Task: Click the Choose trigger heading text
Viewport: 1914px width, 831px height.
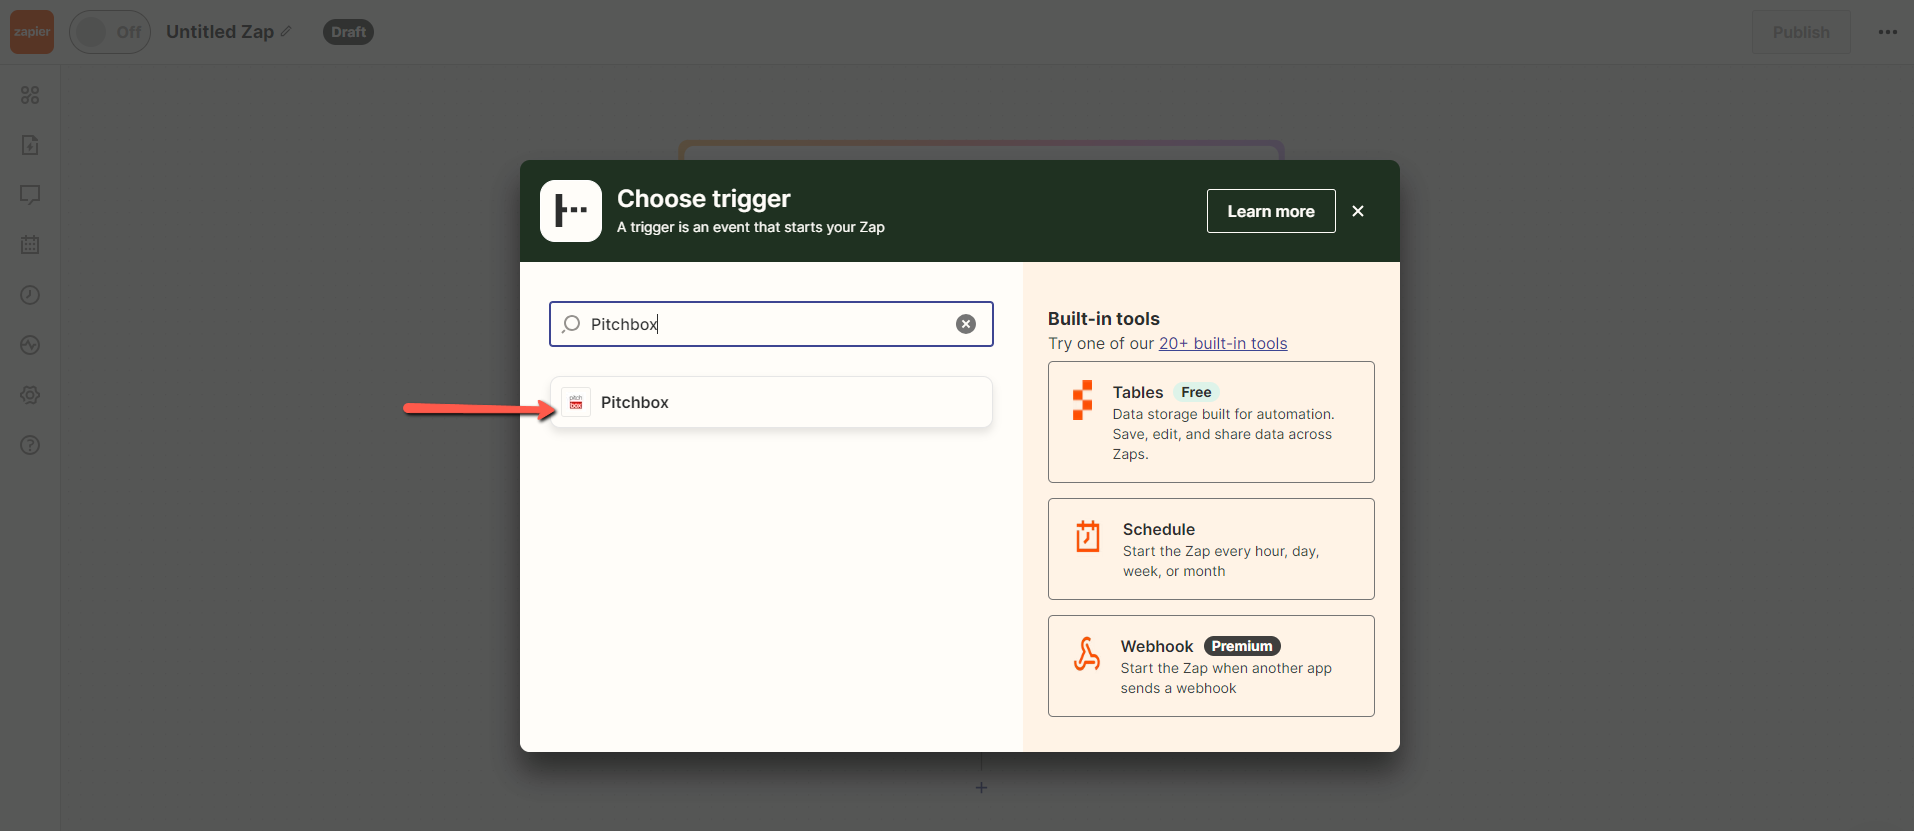Action: coord(704,199)
